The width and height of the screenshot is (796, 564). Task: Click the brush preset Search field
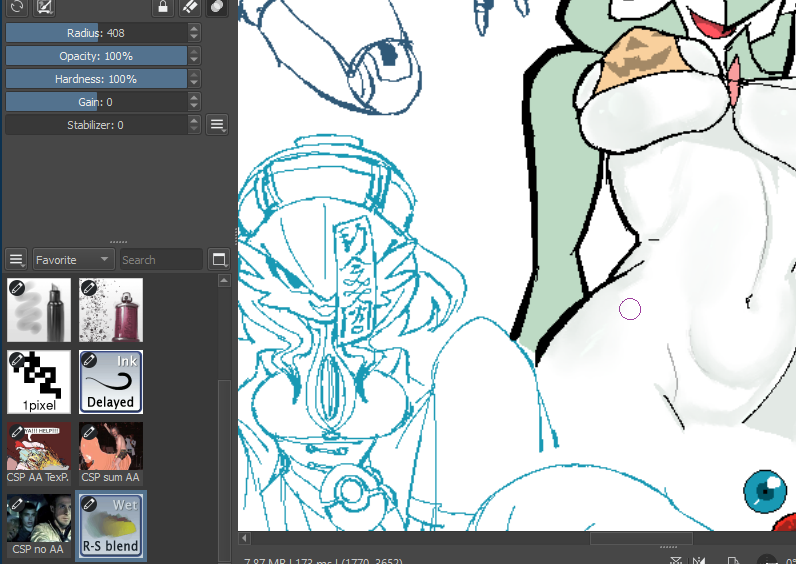click(161, 260)
